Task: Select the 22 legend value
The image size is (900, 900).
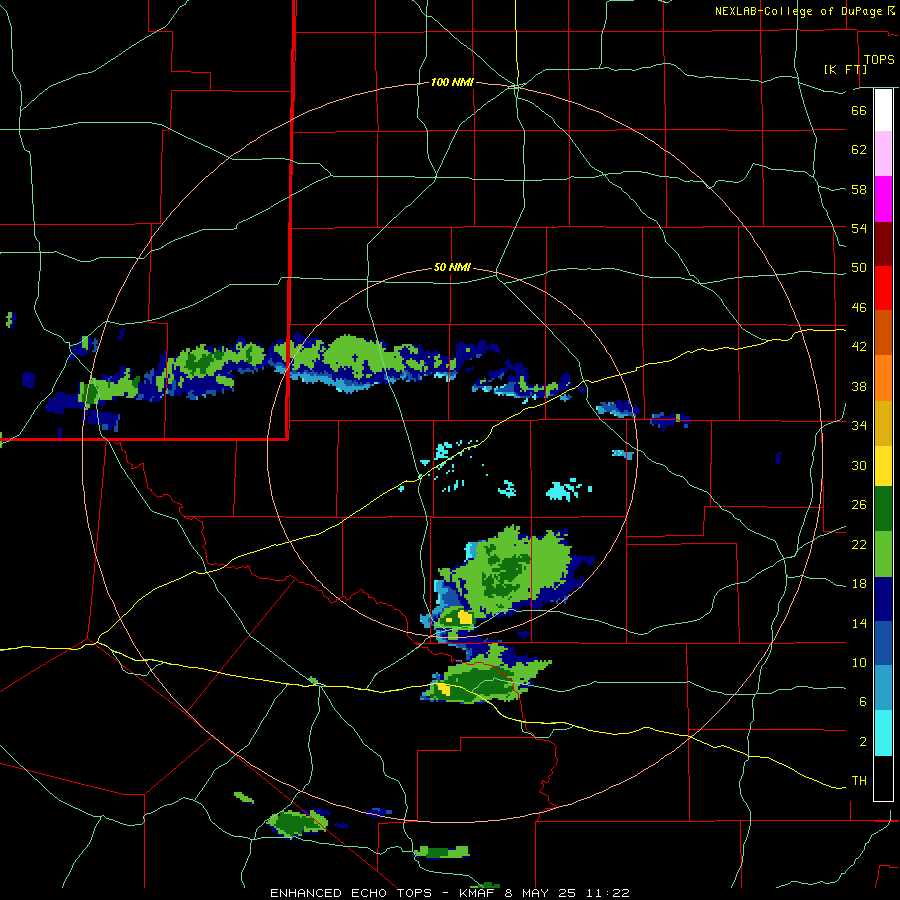Action: coord(859,544)
